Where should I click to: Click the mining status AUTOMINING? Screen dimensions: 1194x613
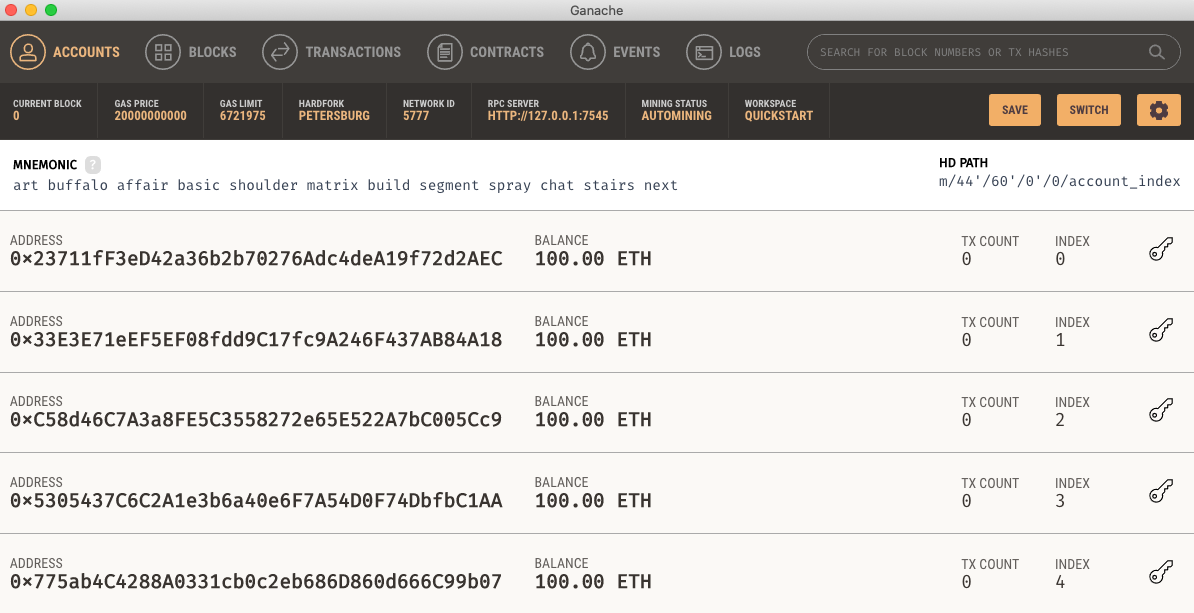tap(676, 116)
